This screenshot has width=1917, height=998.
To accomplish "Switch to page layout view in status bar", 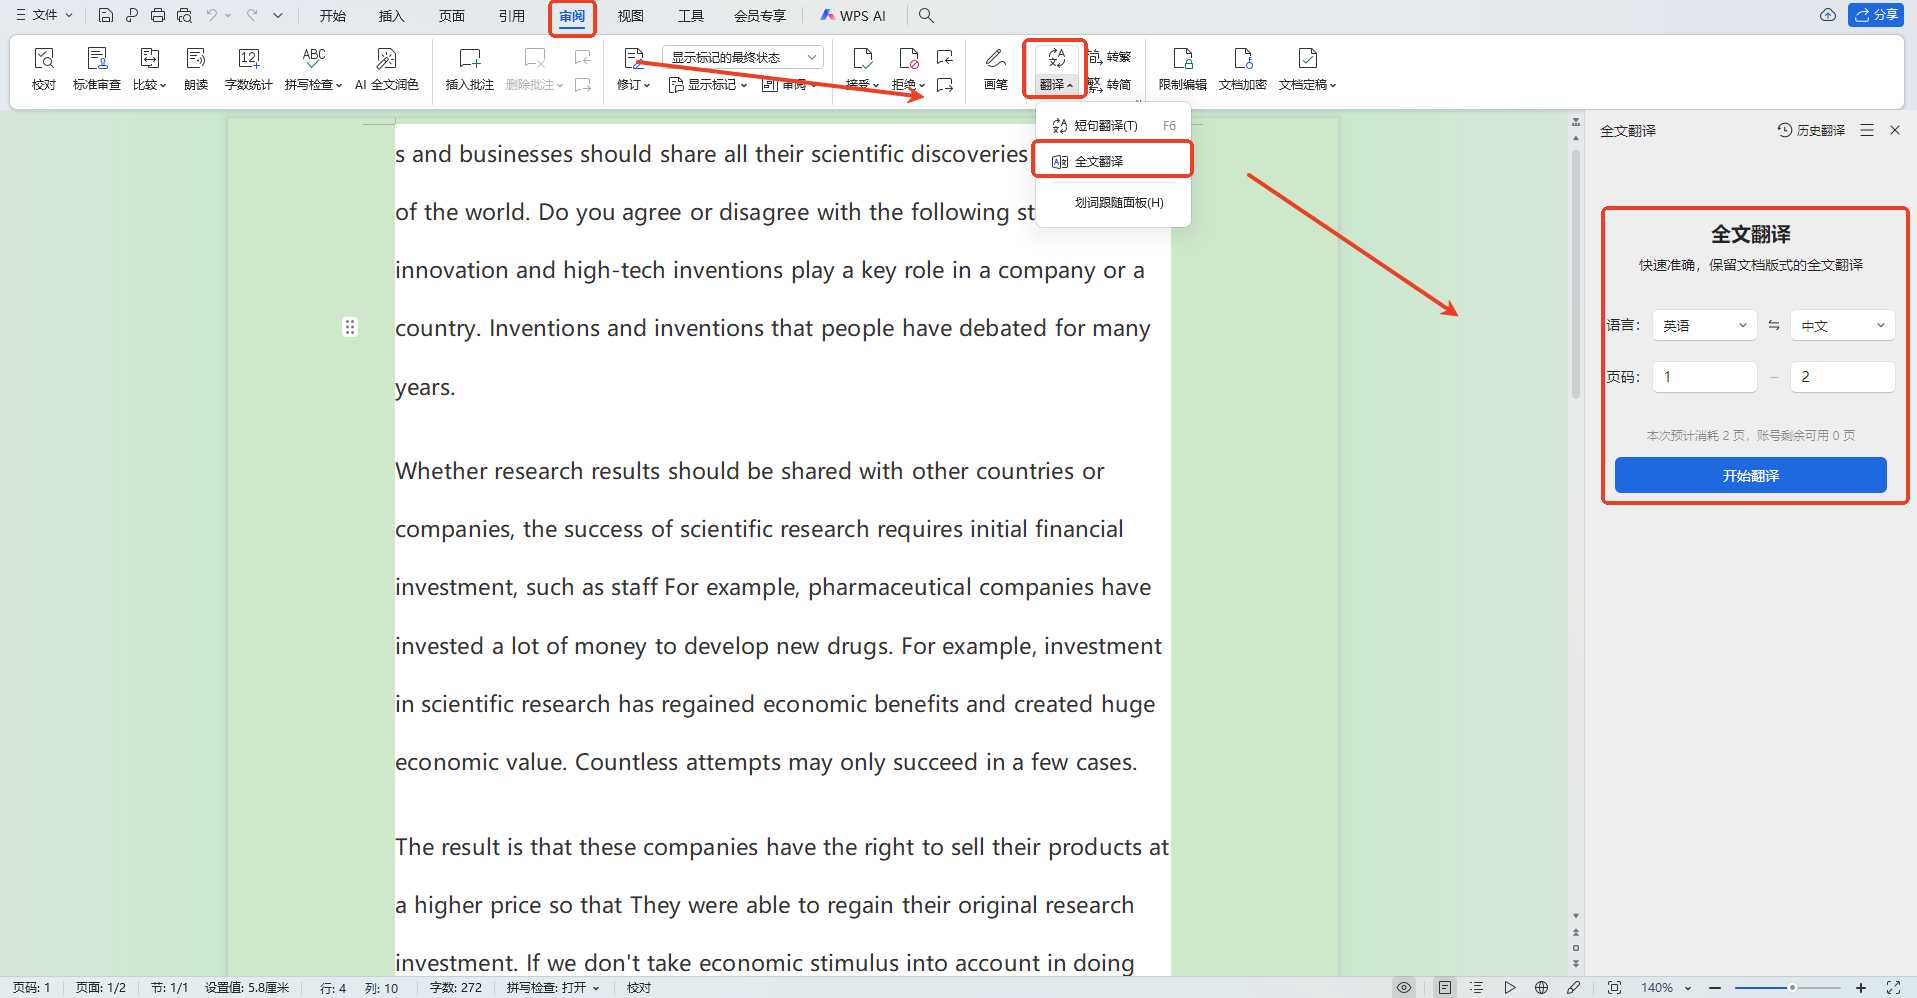I will [1445, 987].
